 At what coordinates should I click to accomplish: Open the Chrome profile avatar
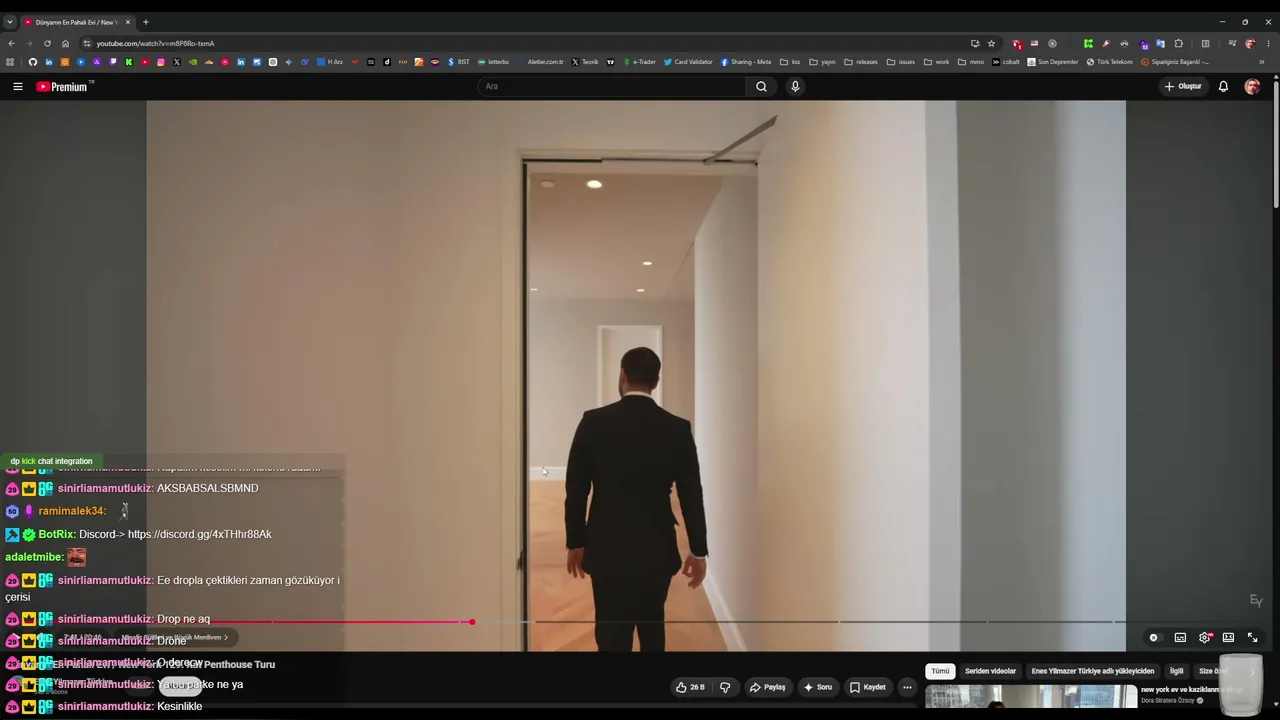(1250, 44)
